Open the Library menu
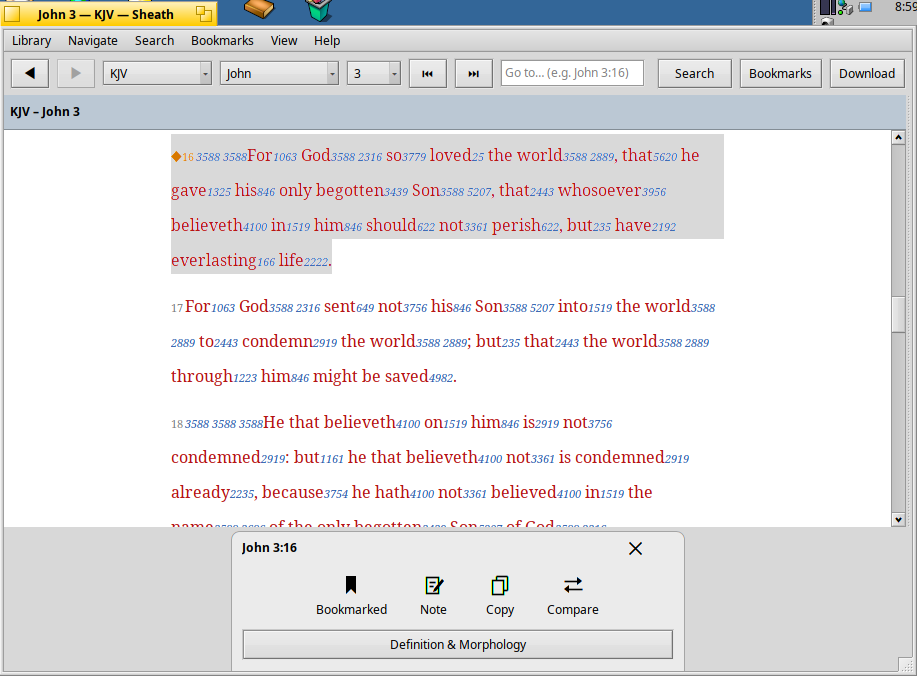This screenshot has width=917, height=676. [32, 40]
